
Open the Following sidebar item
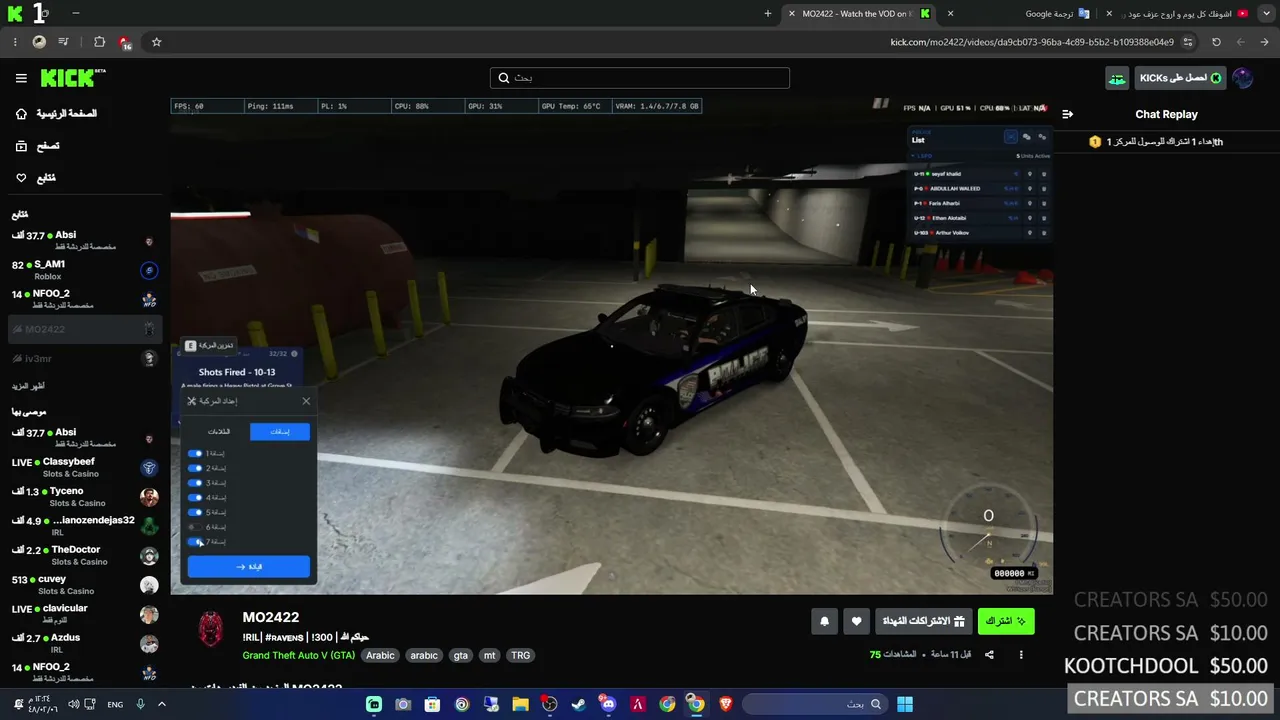[35, 178]
